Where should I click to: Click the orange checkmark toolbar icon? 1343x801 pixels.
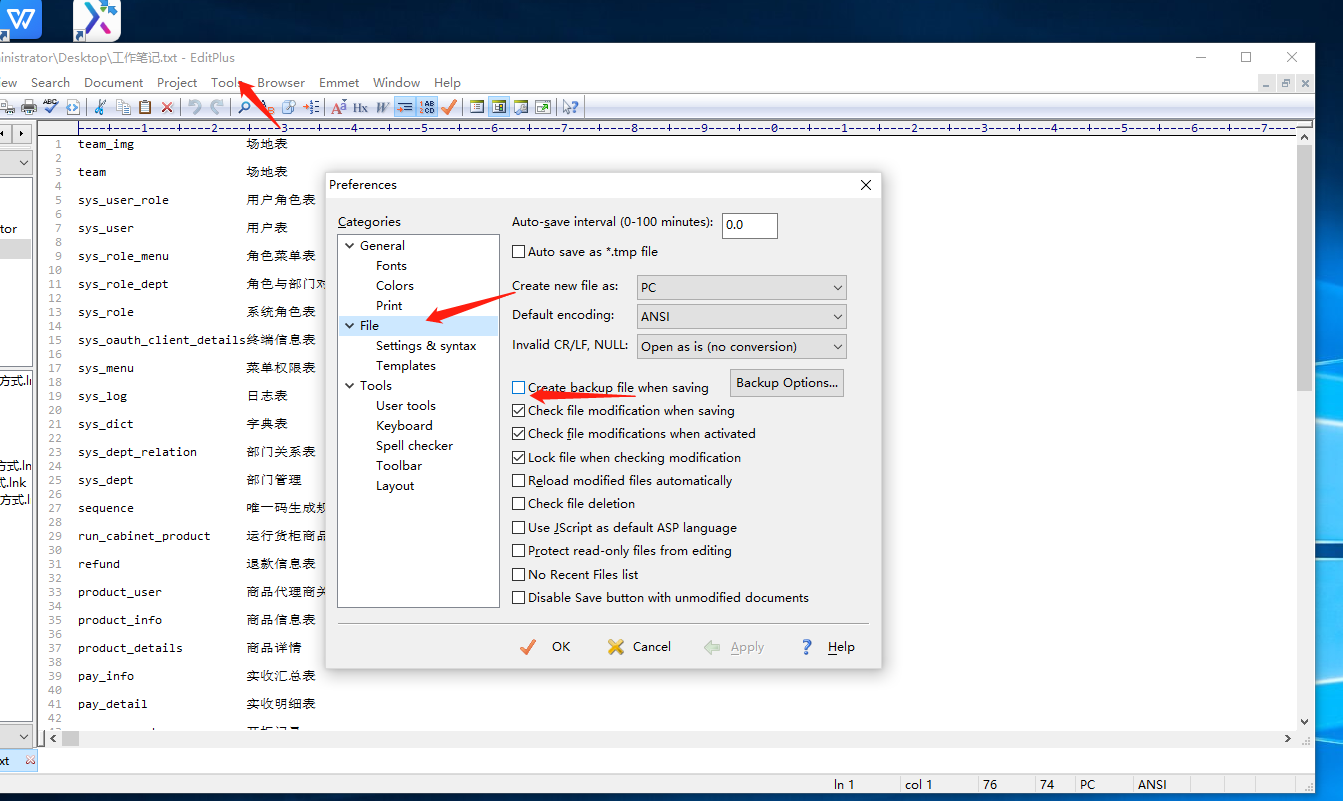[x=449, y=107]
